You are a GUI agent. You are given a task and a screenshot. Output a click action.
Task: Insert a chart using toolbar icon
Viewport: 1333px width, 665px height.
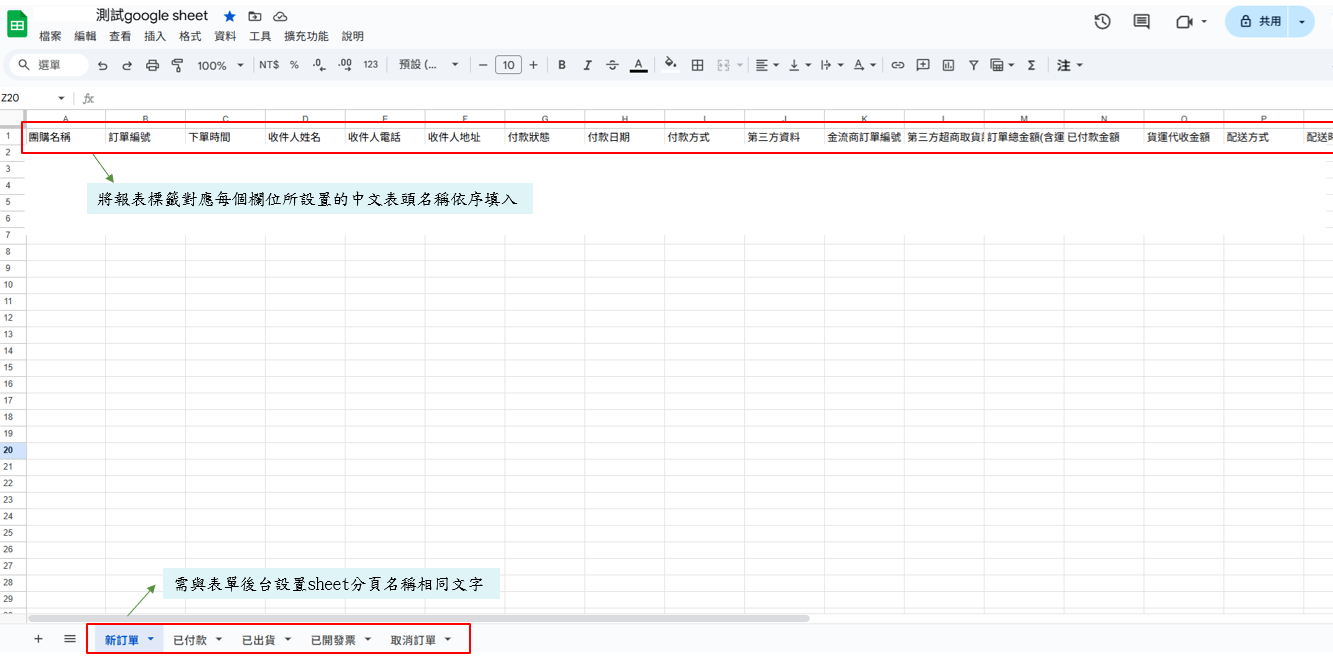pos(947,65)
